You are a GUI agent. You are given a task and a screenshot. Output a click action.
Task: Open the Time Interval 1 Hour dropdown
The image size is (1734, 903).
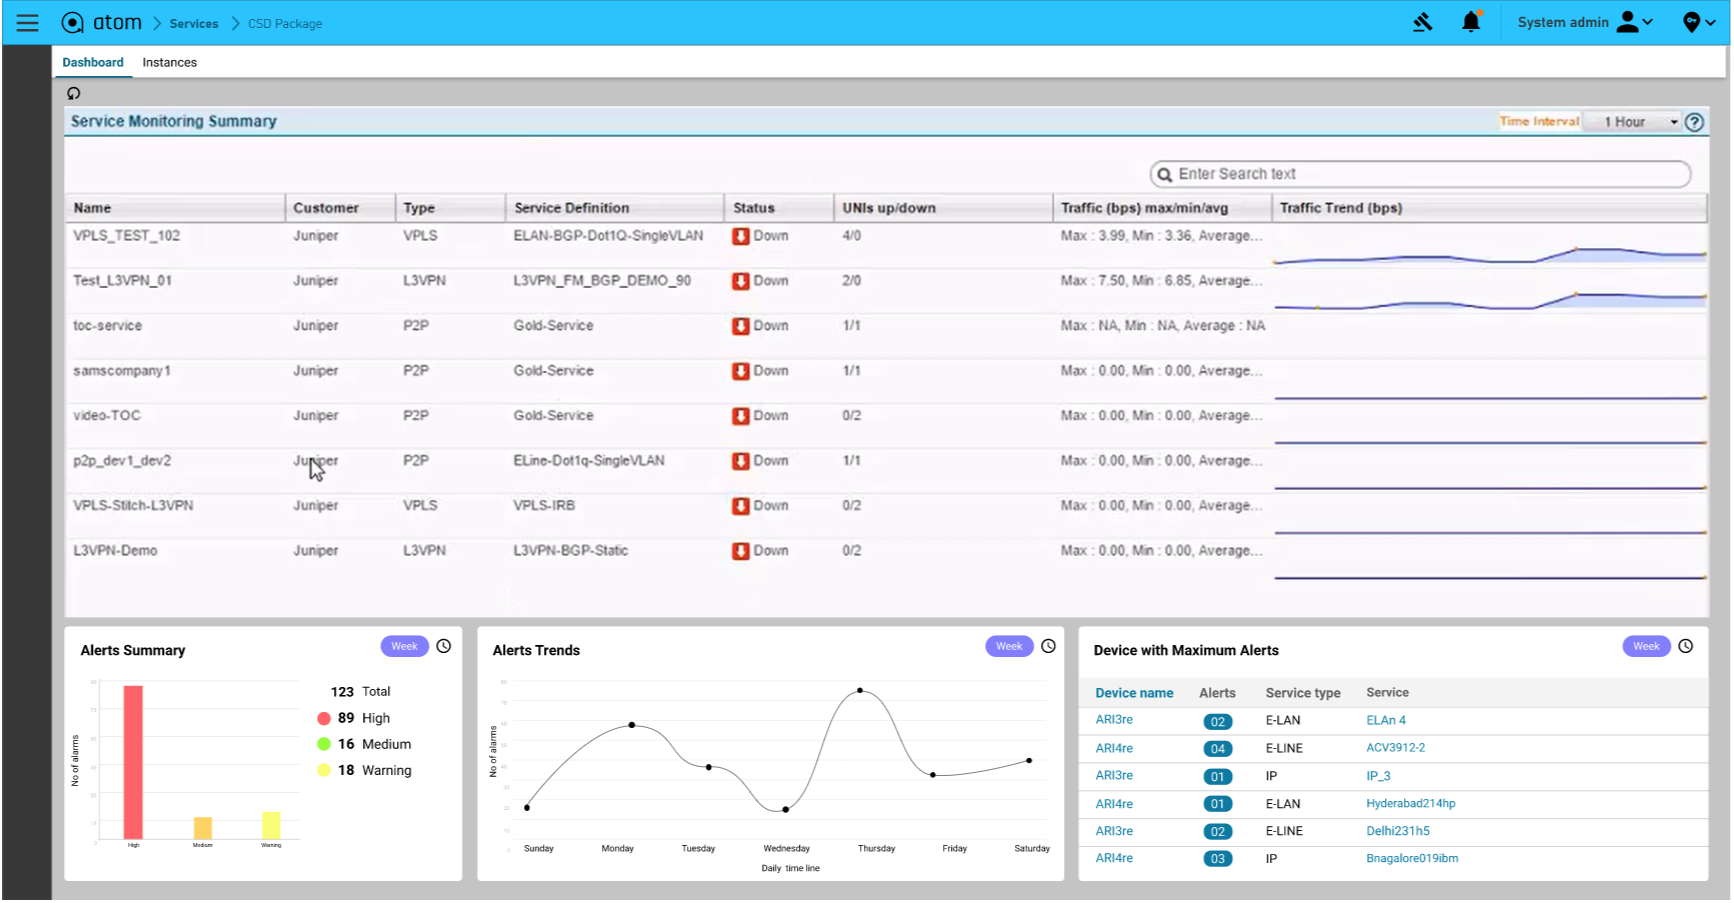[1633, 122]
